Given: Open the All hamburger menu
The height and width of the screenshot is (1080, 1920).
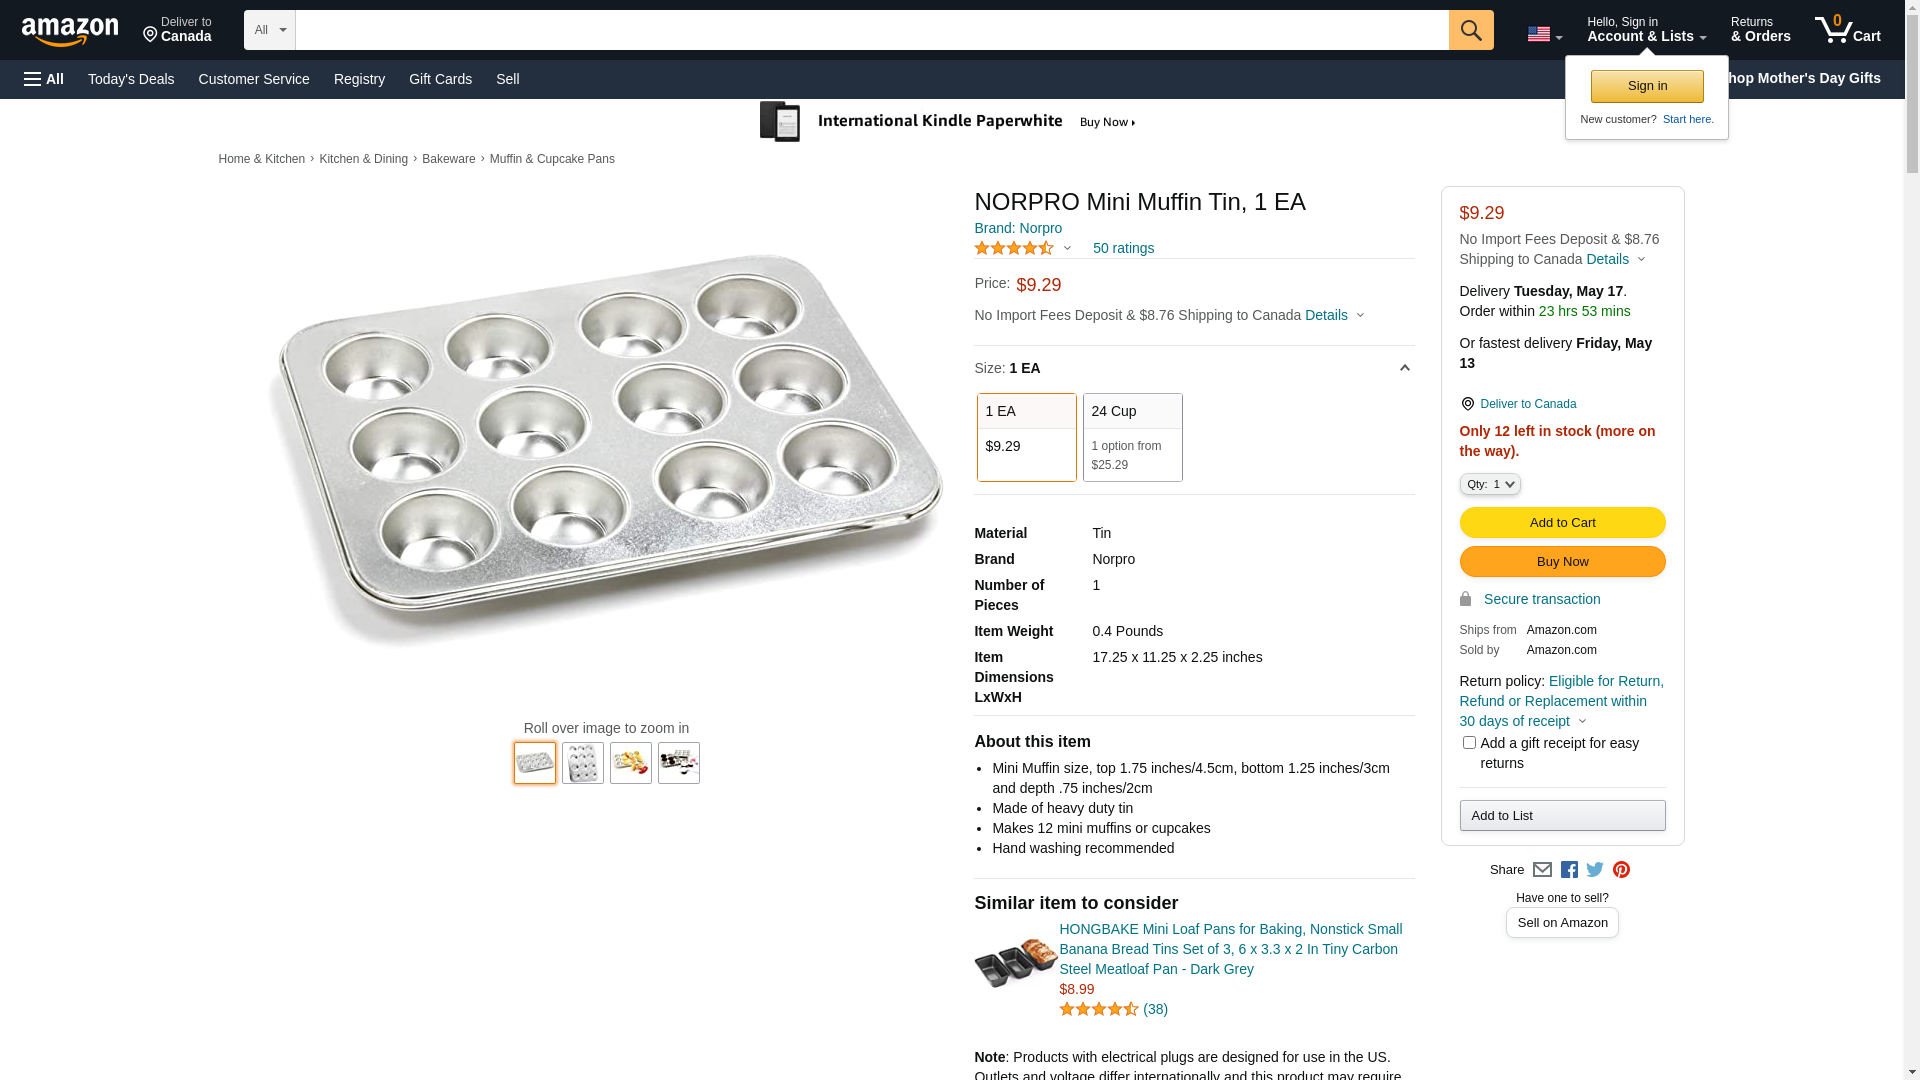Looking at the screenshot, I should point(44,79).
